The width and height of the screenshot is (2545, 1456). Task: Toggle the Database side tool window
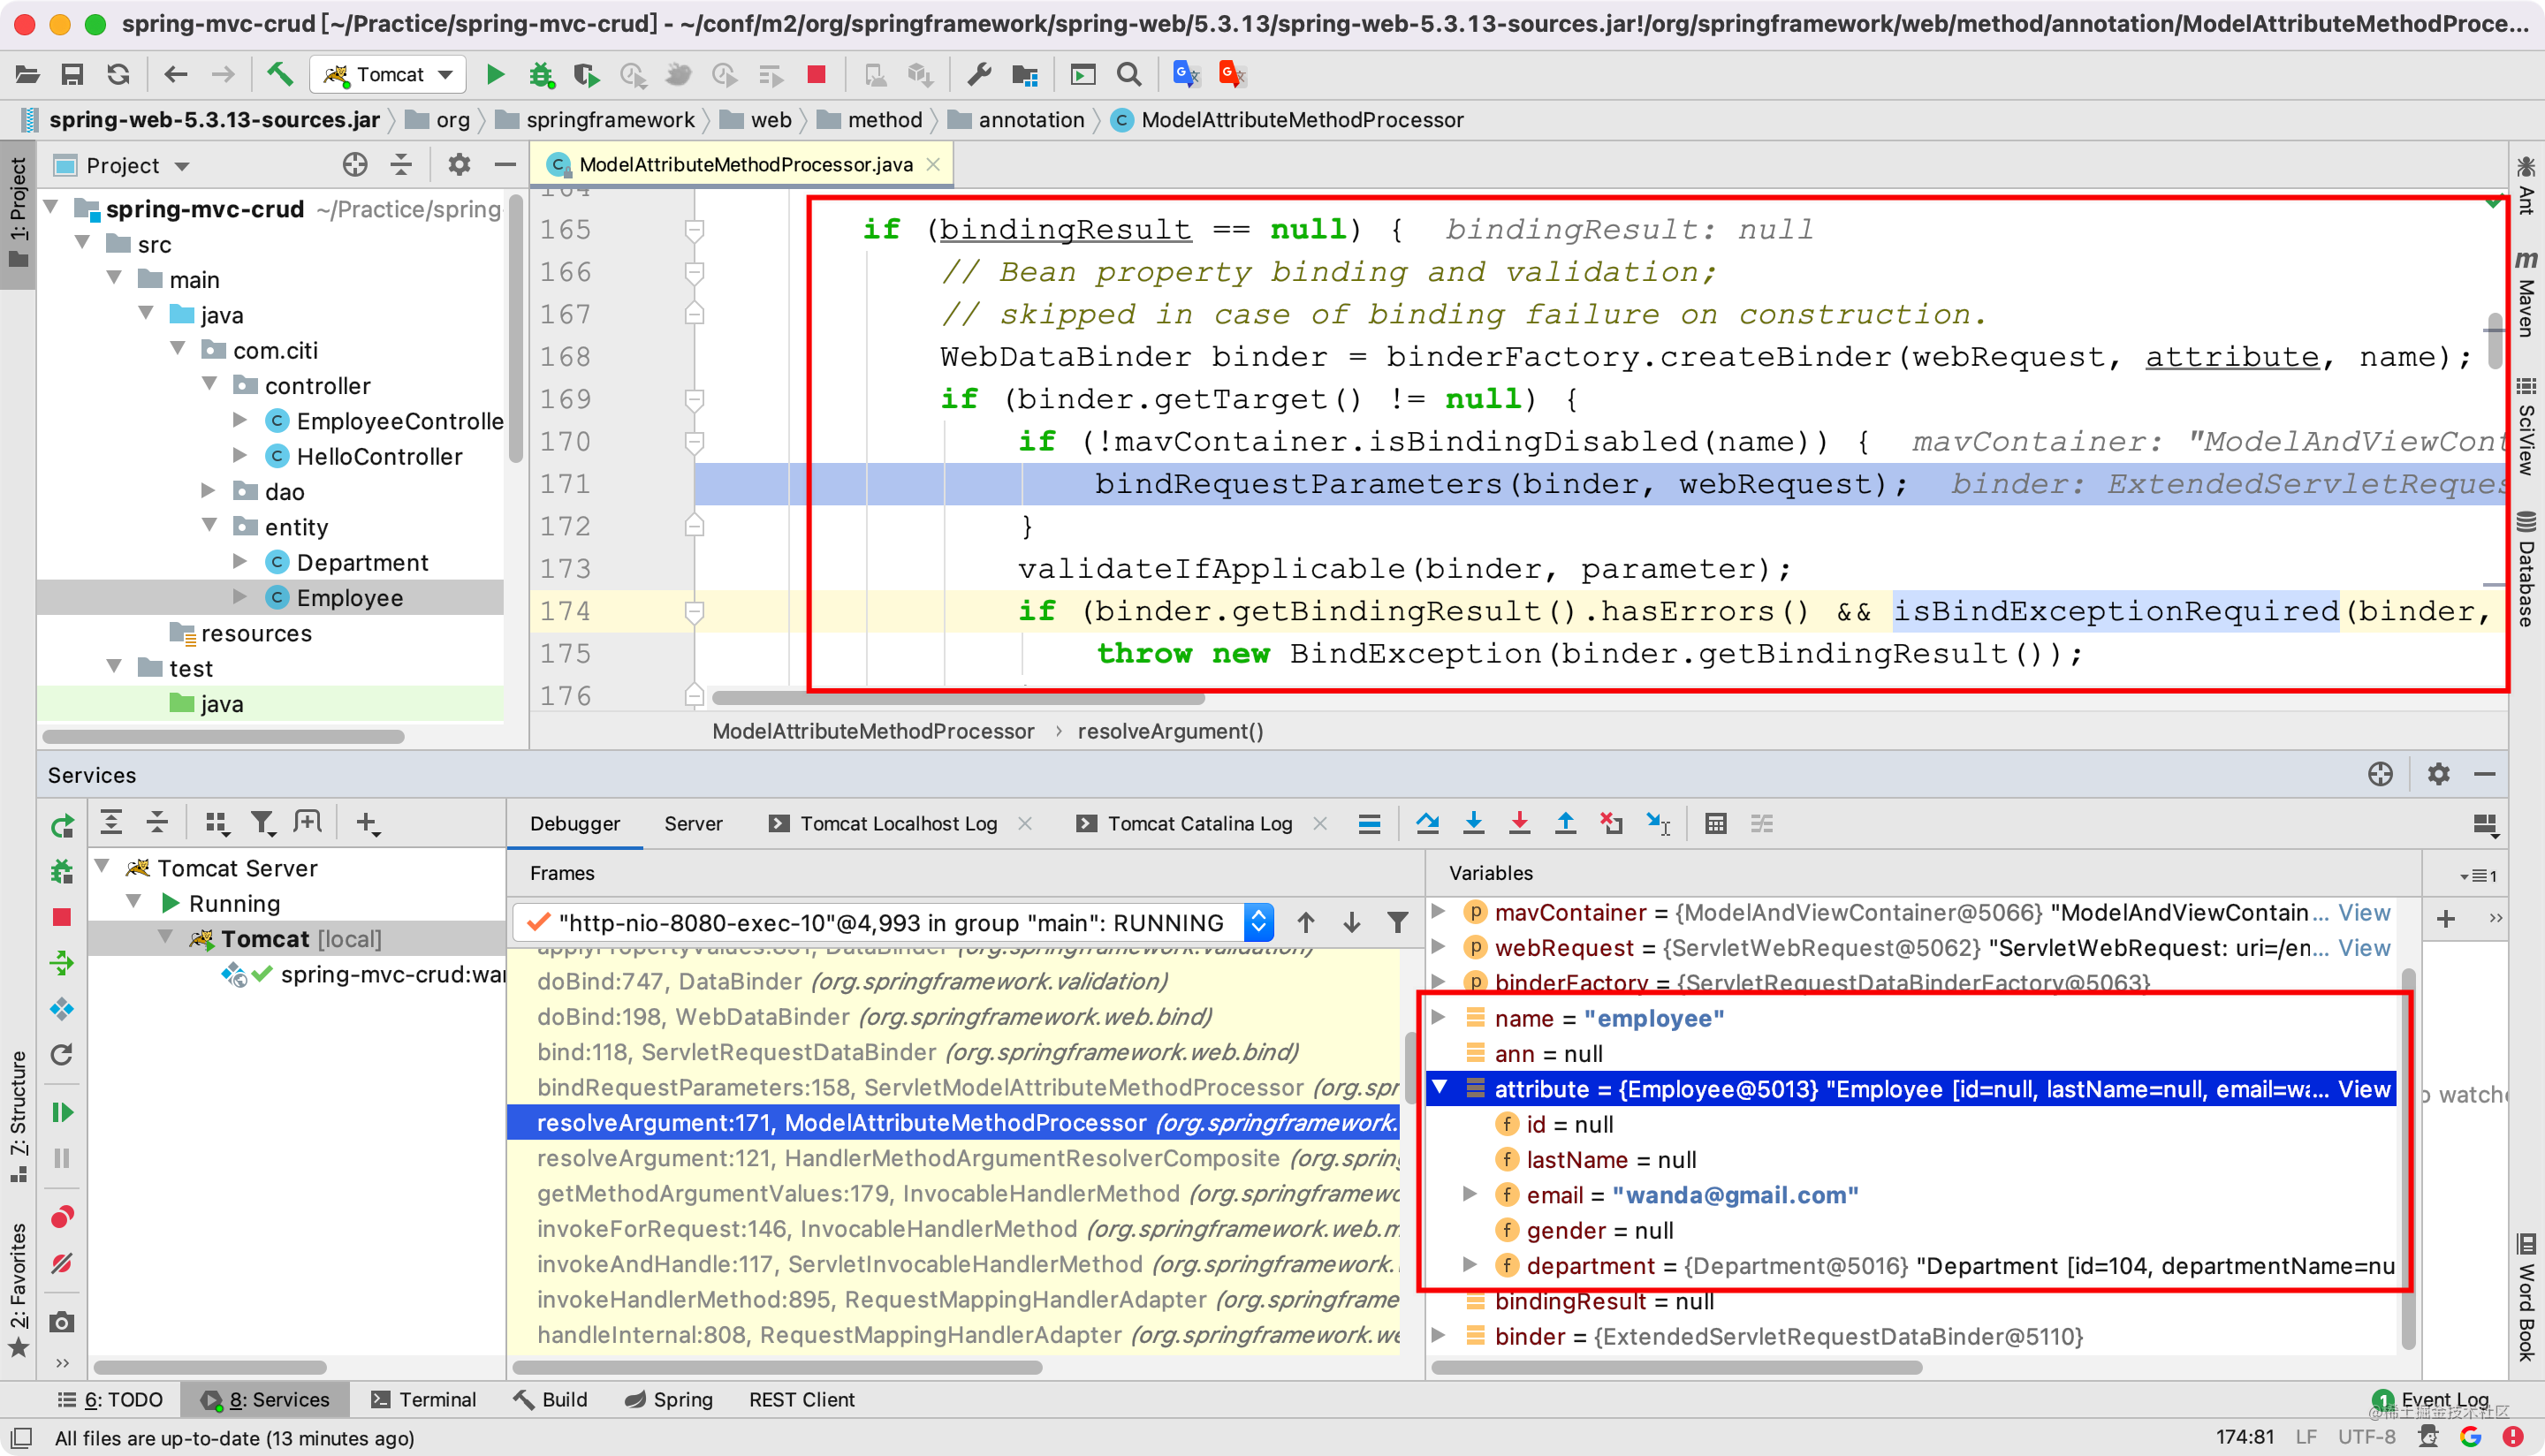click(2526, 569)
